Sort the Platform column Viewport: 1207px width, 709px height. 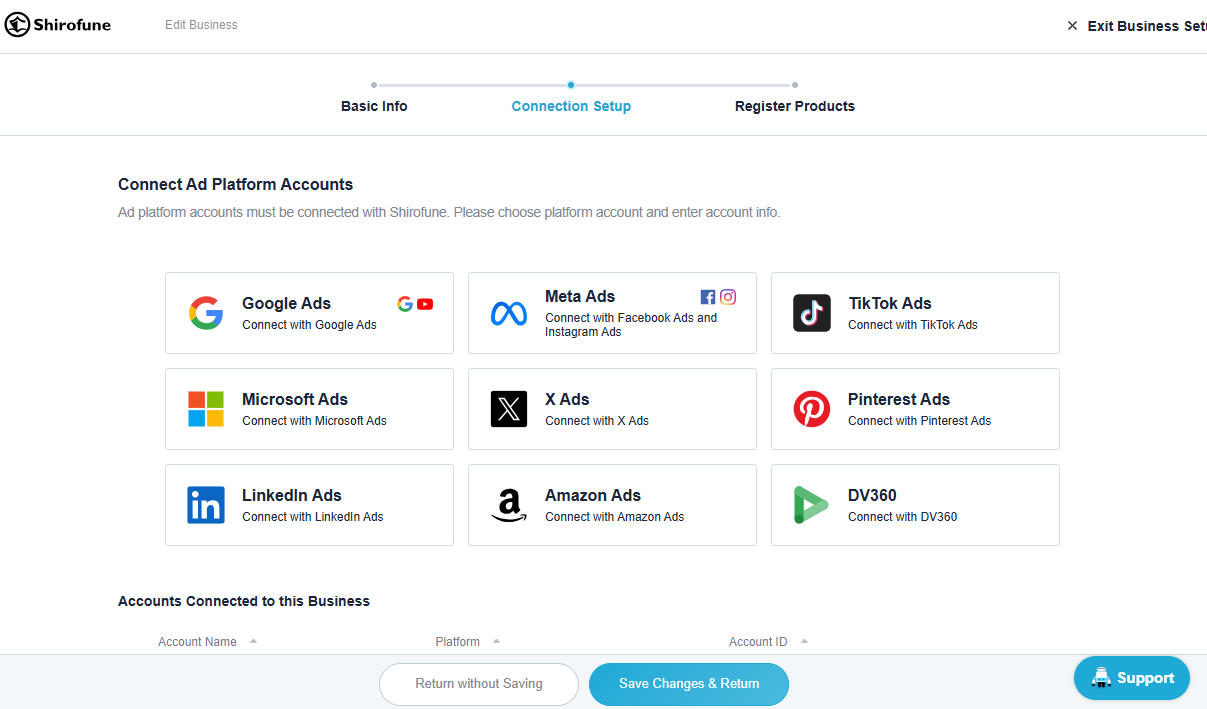pos(498,641)
